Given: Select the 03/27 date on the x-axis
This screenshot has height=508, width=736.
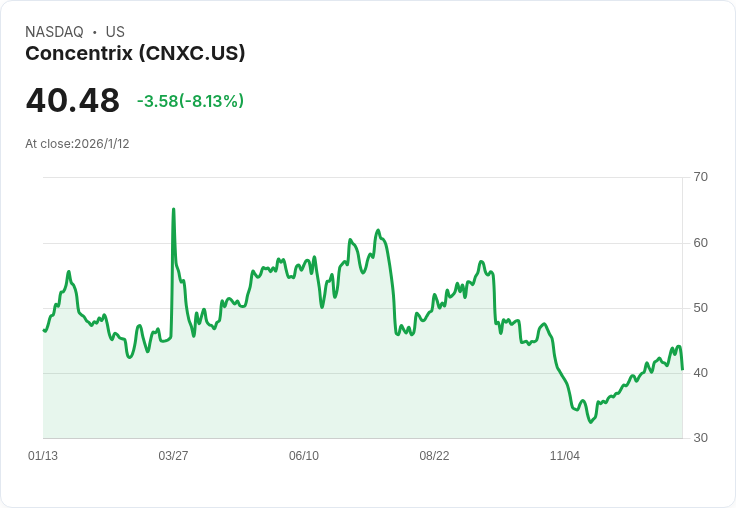Looking at the screenshot, I should coord(173,456).
